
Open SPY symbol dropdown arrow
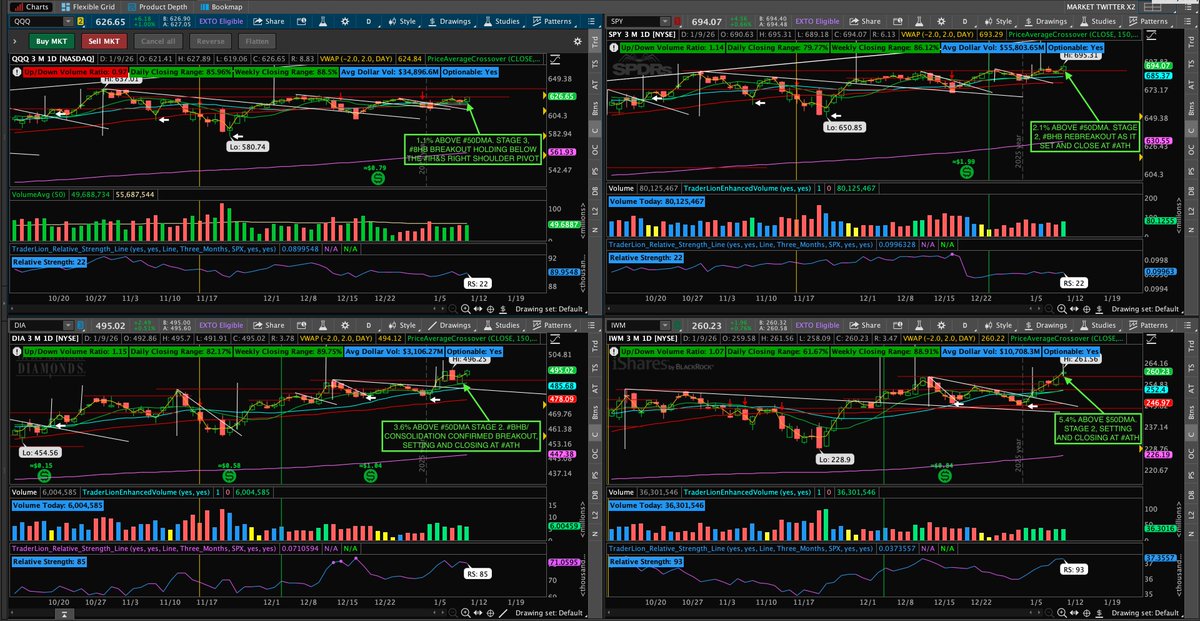pyautogui.click(x=665, y=22)
